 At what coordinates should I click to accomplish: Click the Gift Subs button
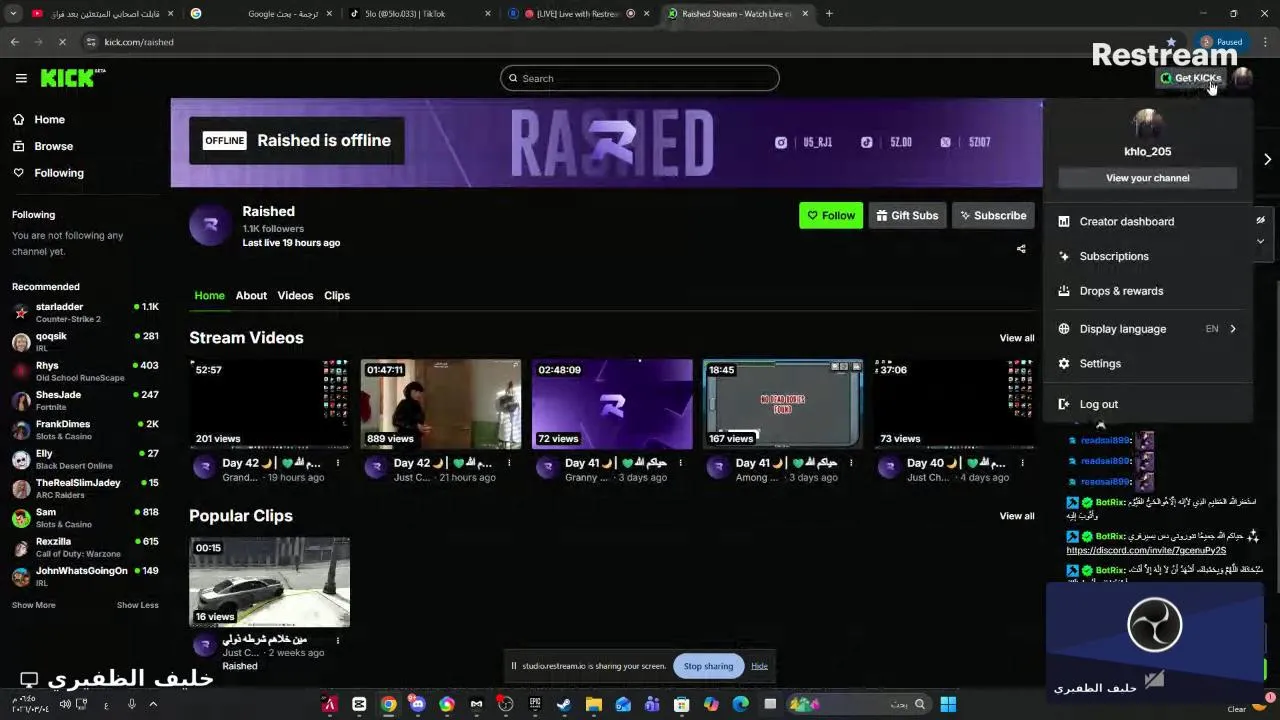point(907,215)
